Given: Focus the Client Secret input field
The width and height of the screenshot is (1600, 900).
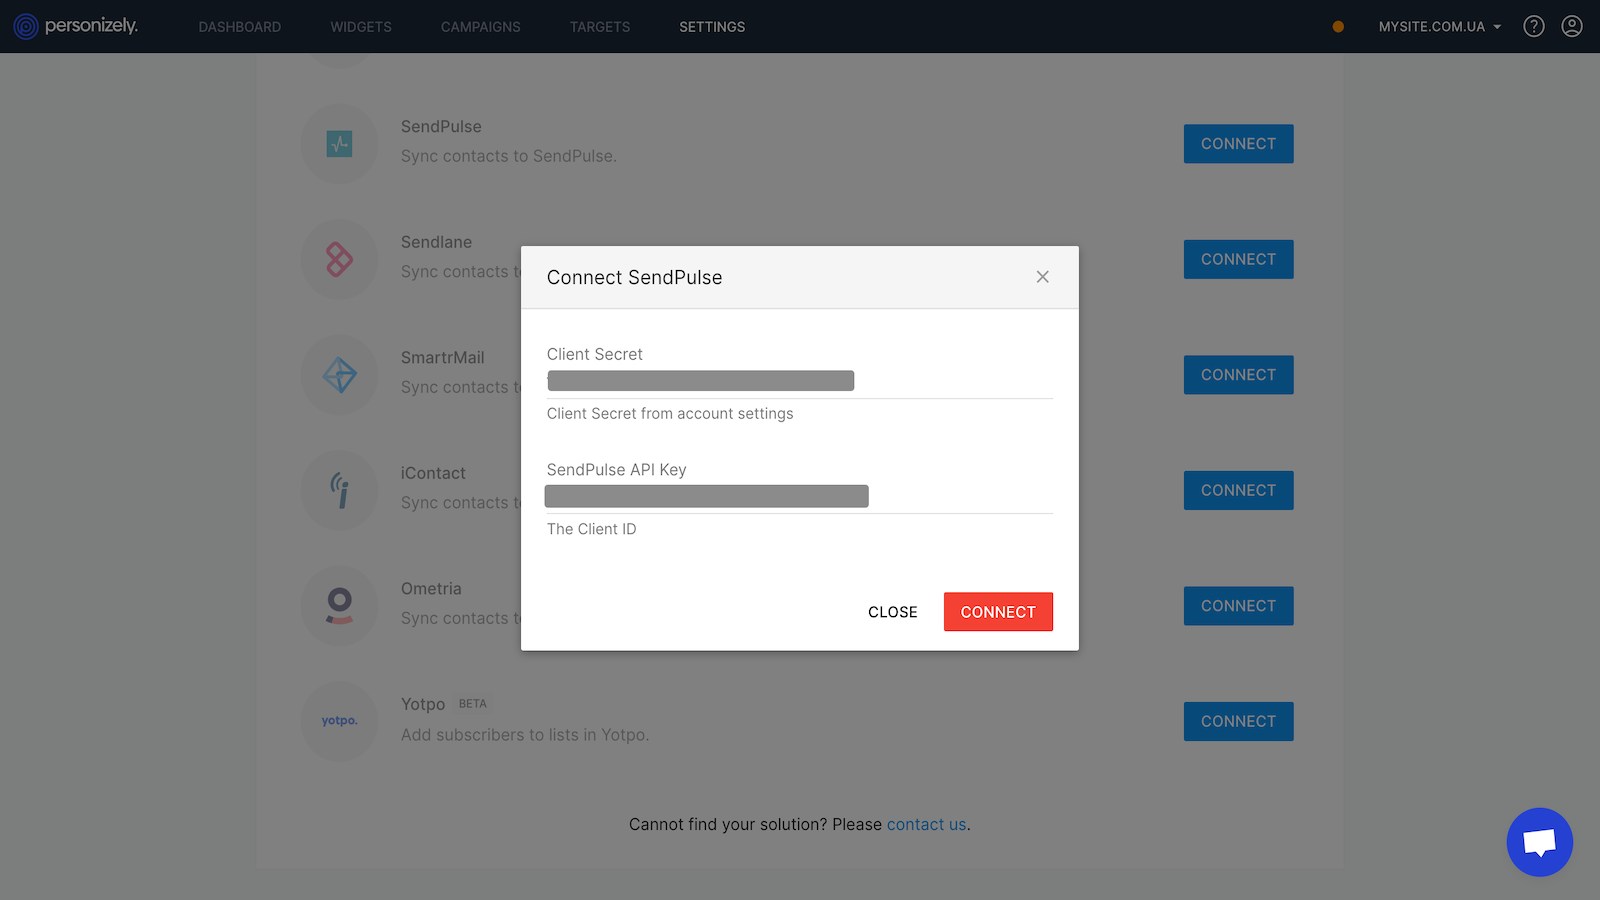Looking at the screenshot, I should click(799, 381).
